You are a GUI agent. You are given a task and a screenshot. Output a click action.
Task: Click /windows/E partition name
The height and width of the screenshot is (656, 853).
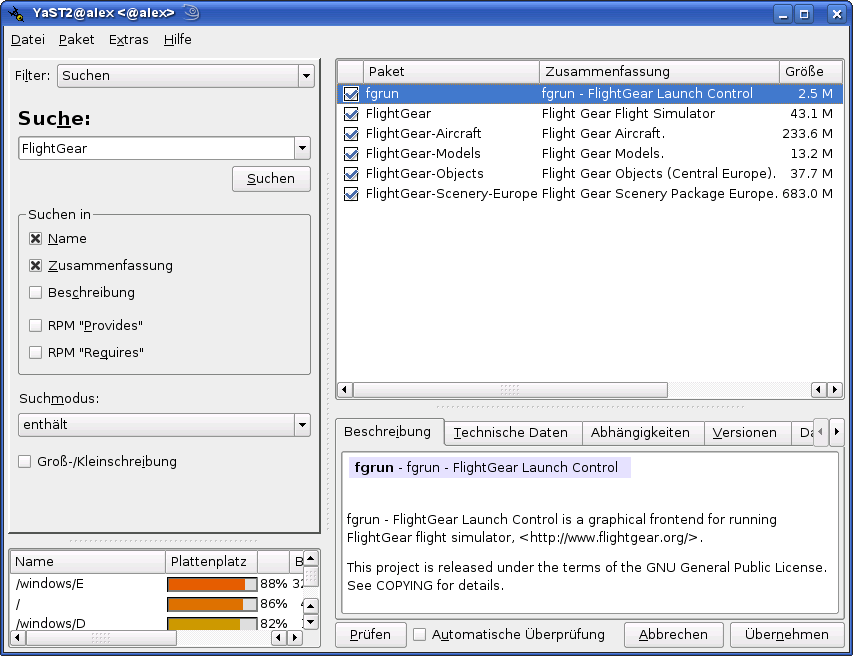[x=50, y=584]
